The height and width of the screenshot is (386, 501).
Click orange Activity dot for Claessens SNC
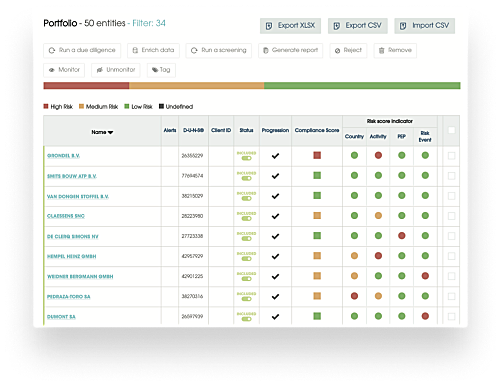[378, 216]
